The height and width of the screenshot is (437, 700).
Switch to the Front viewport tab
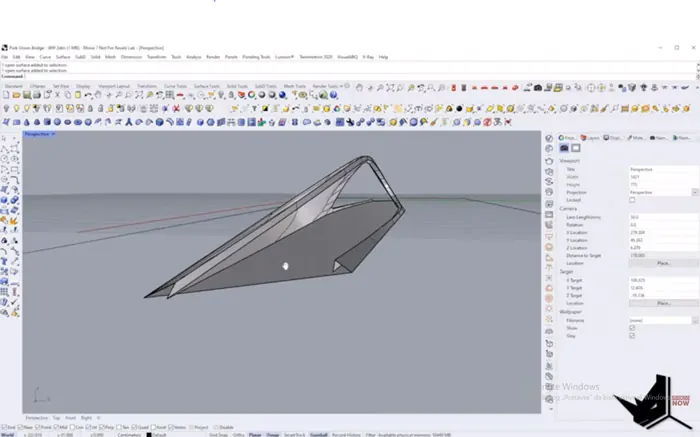click(x=71, y=418)
